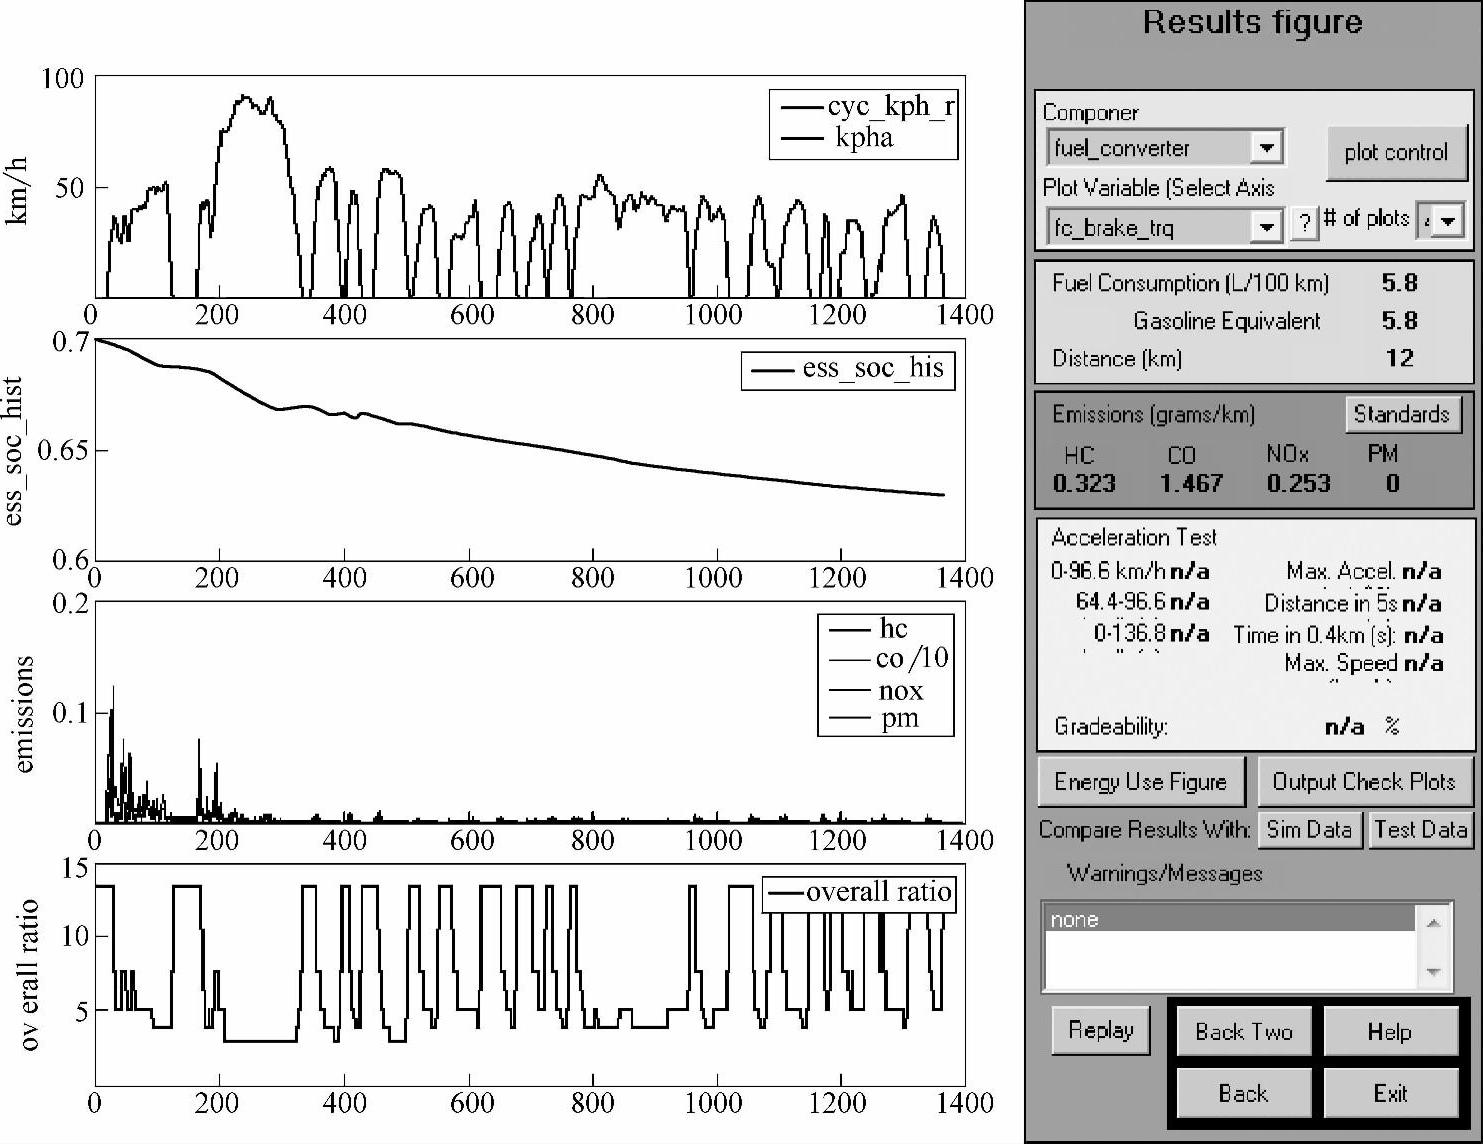Click the question mark help button
This screenshot has width=1483, height=1144.
(1304, 223)
